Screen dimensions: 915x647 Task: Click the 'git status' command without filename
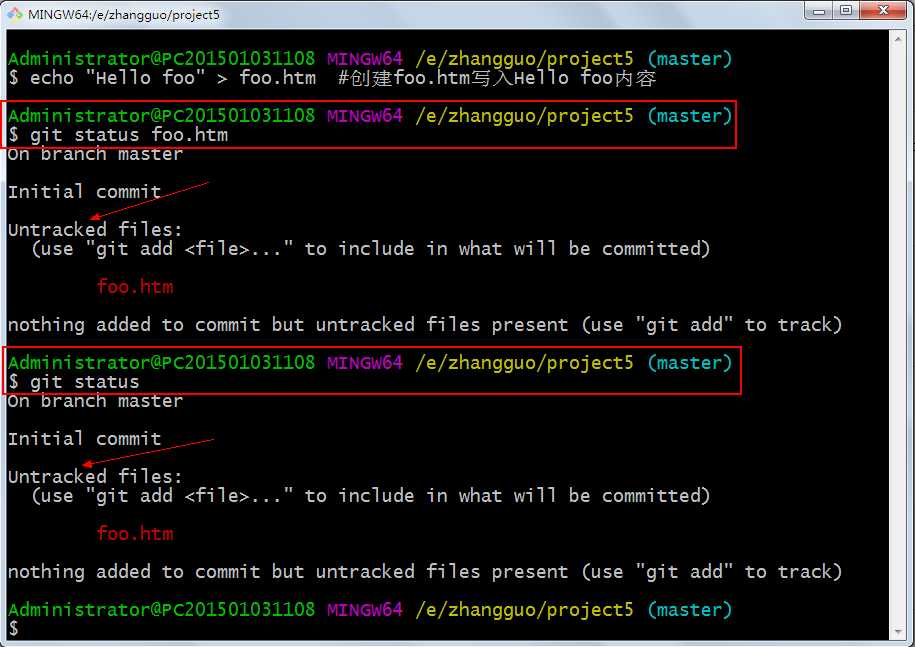pyautogui.click(x=74, y=382)
